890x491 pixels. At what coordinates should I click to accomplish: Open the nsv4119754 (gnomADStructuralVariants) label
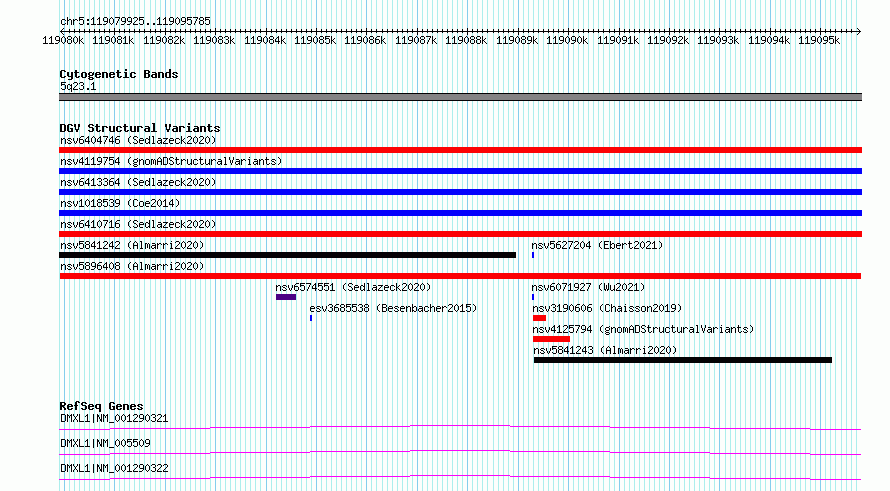171,161
